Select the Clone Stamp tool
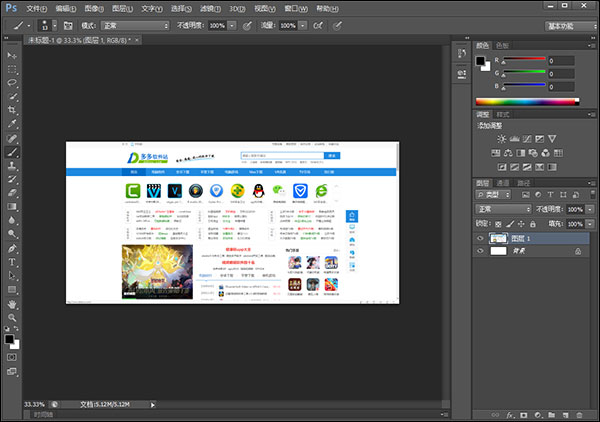This screenshot has width=600, height=422. tap(12, 165)
